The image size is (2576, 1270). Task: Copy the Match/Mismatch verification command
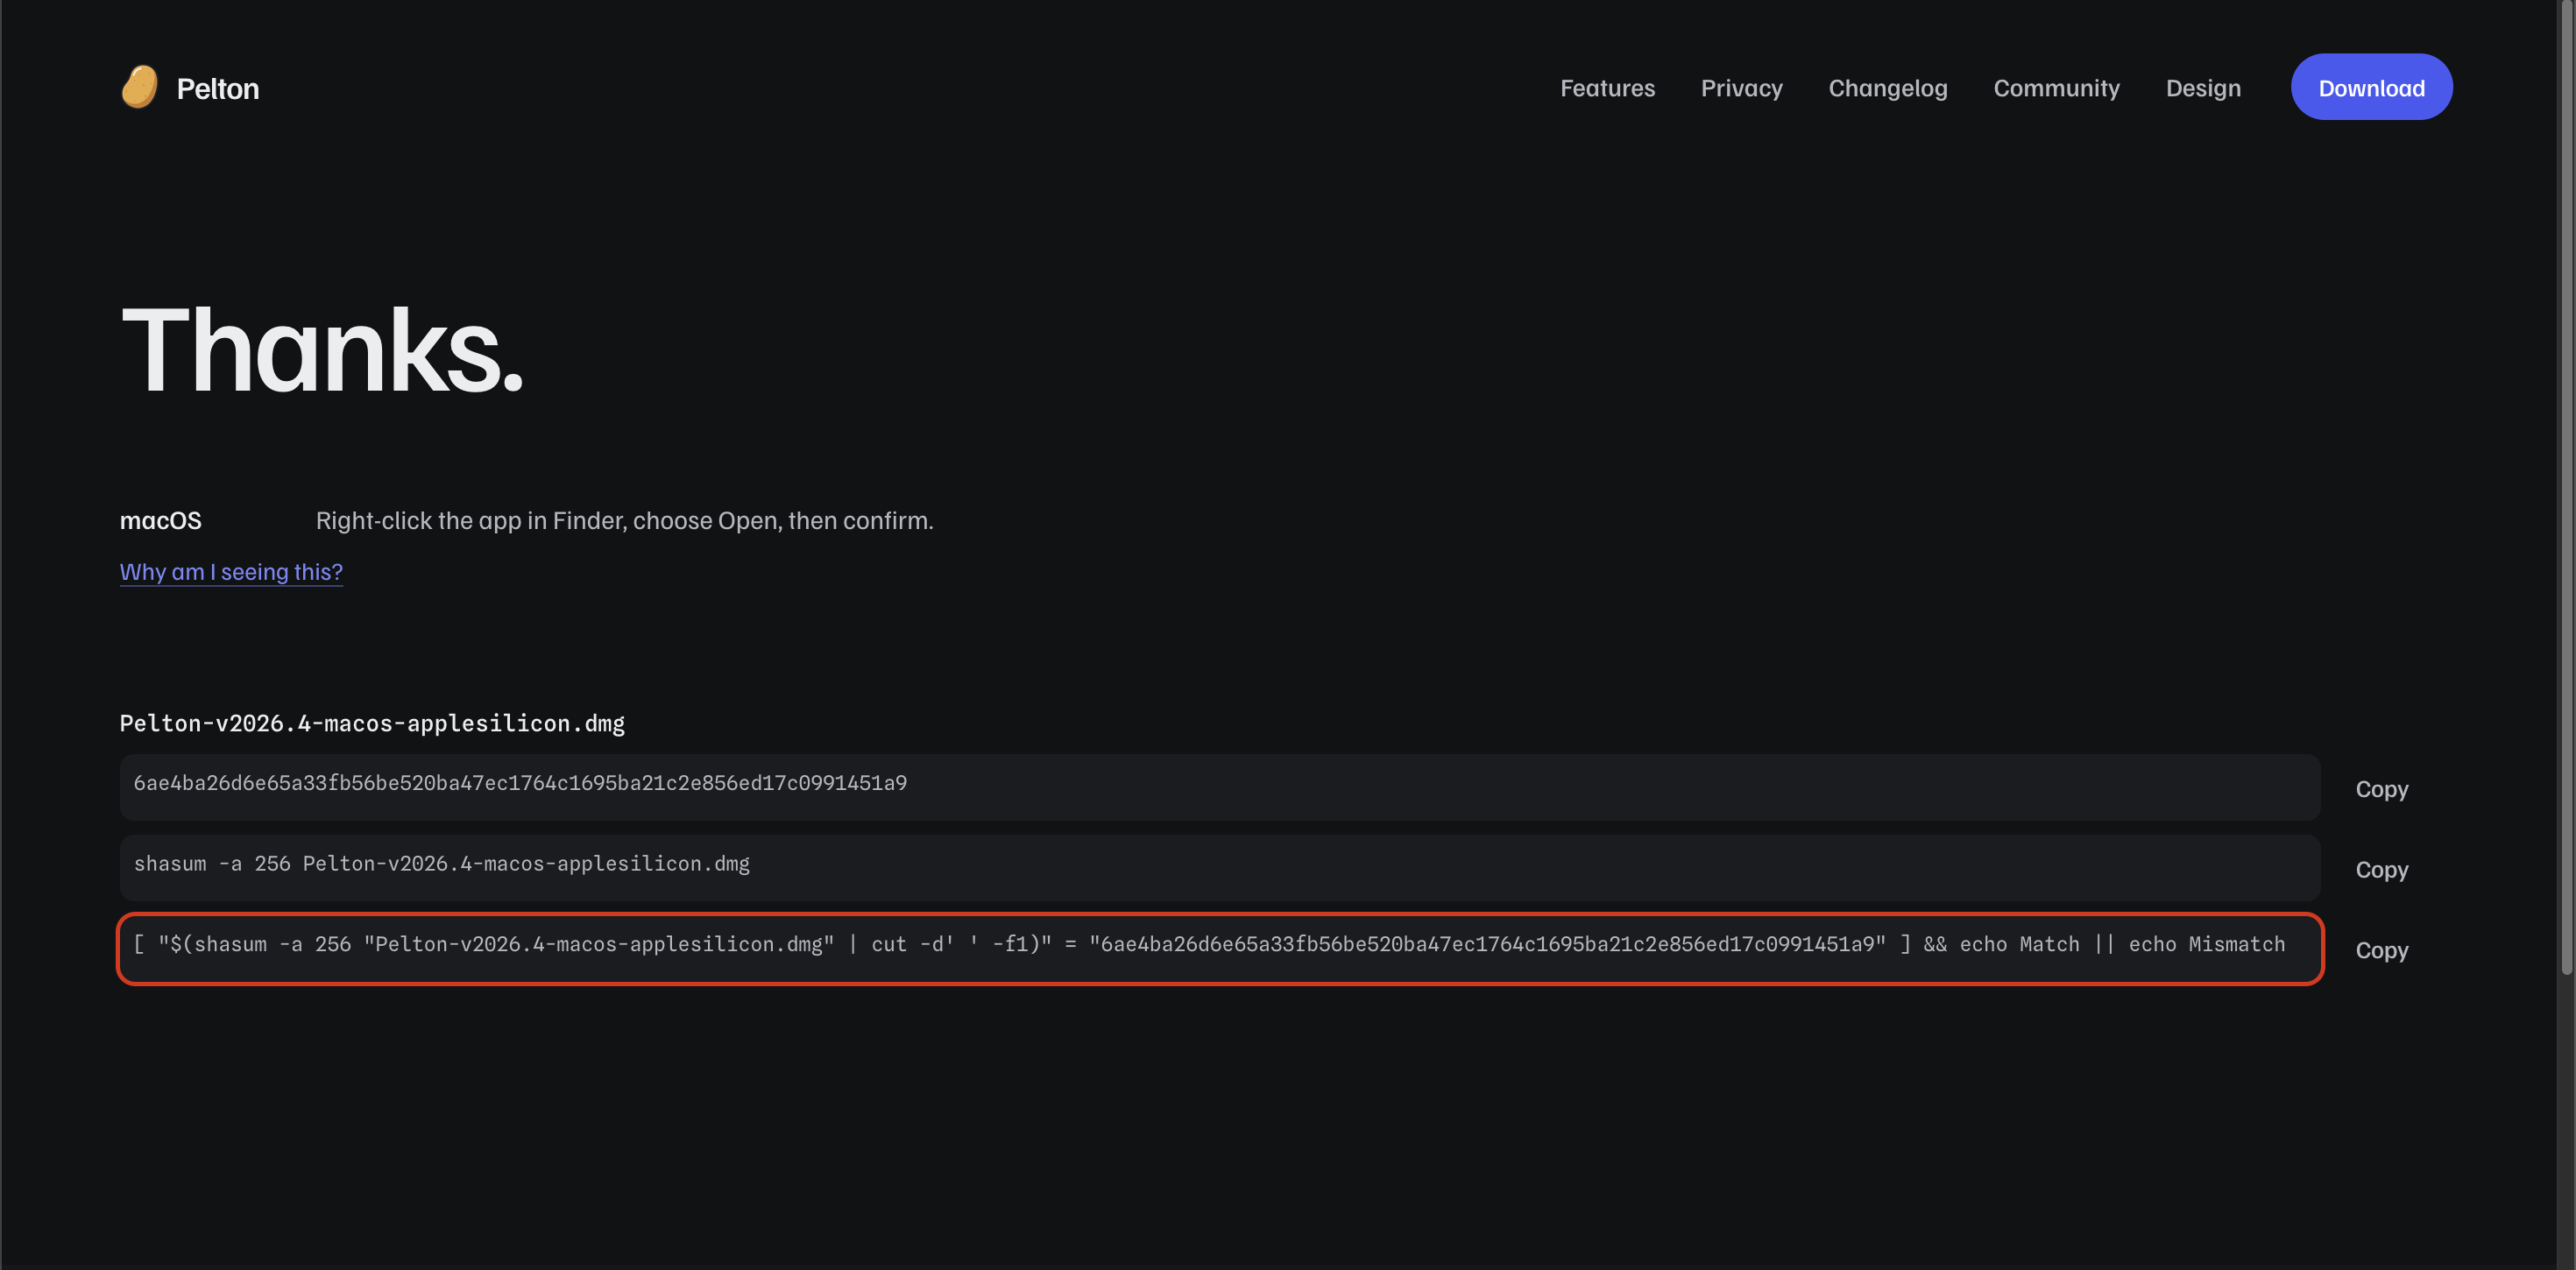[x=2381, y=950]
